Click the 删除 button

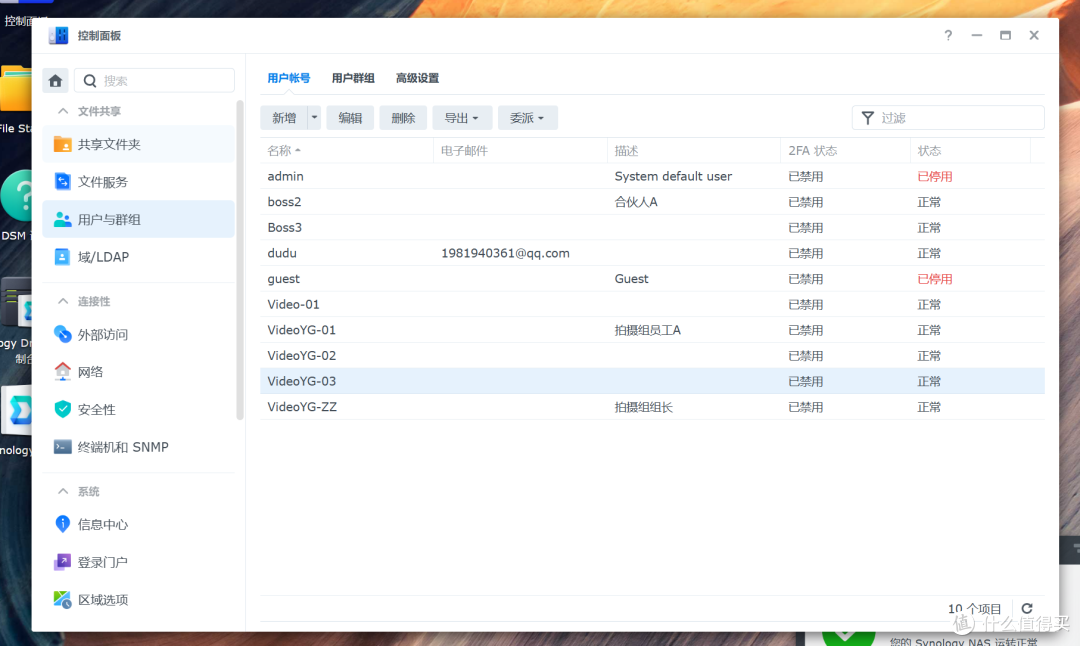(403, 118)
